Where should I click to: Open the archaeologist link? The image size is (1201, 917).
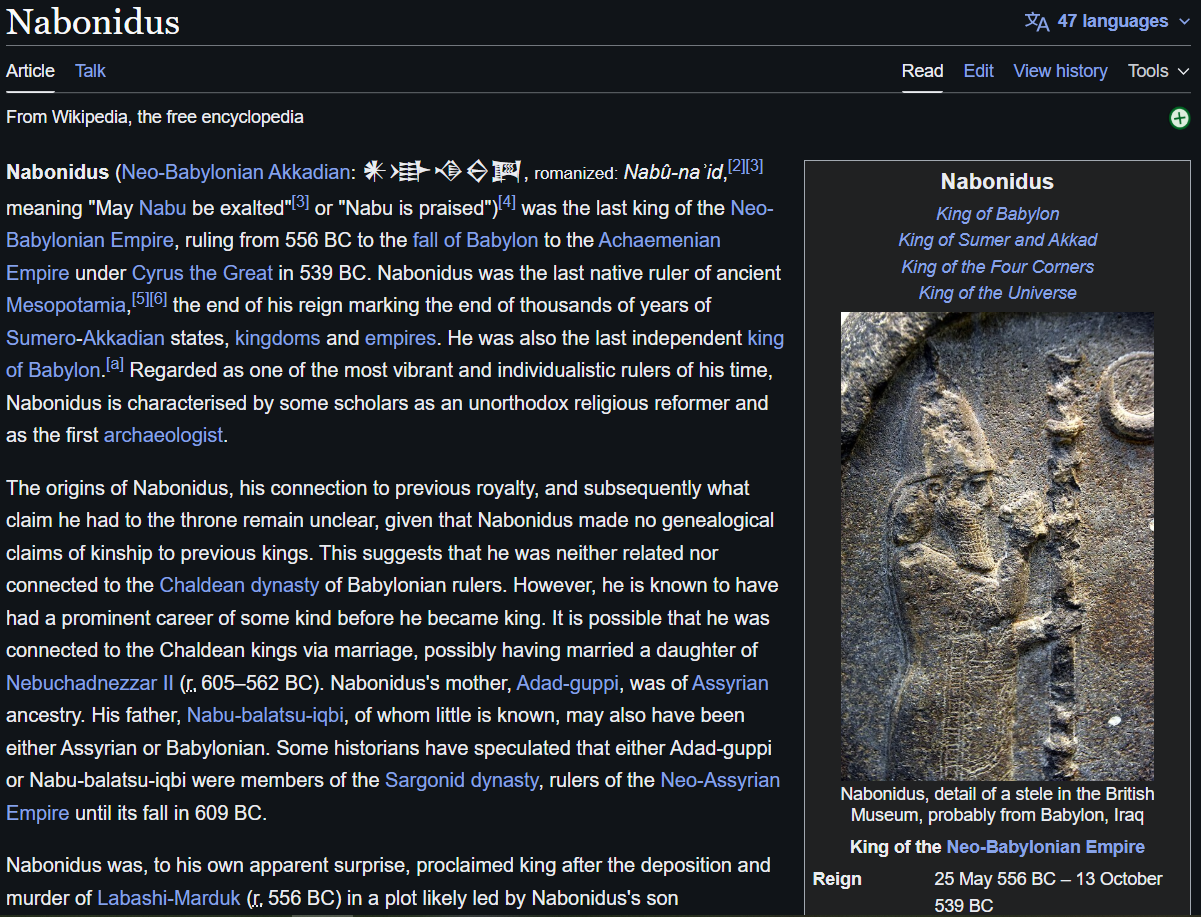pyautogui.click(x=163, y=435)
